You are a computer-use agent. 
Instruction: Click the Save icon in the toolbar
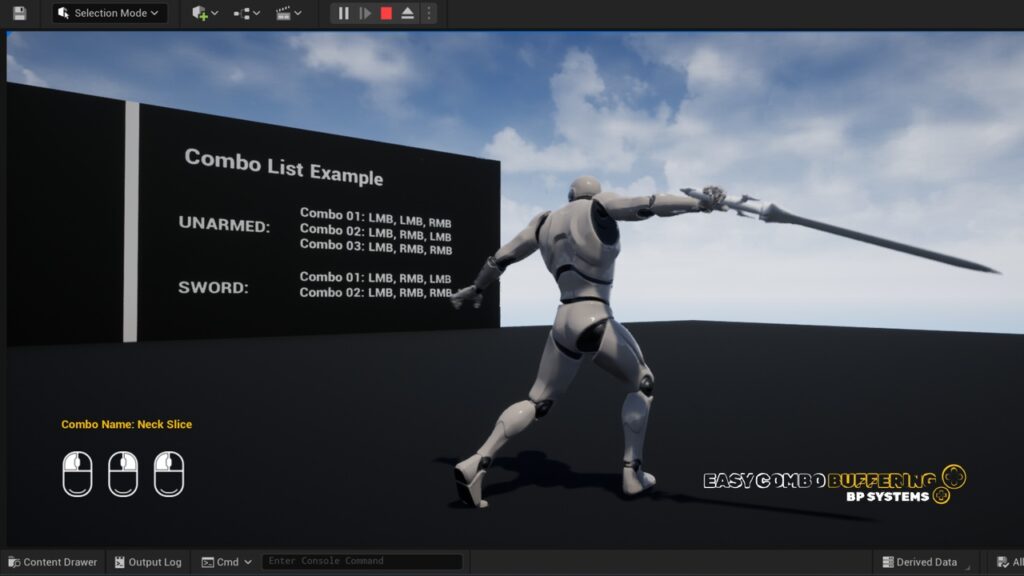point(19,13)
